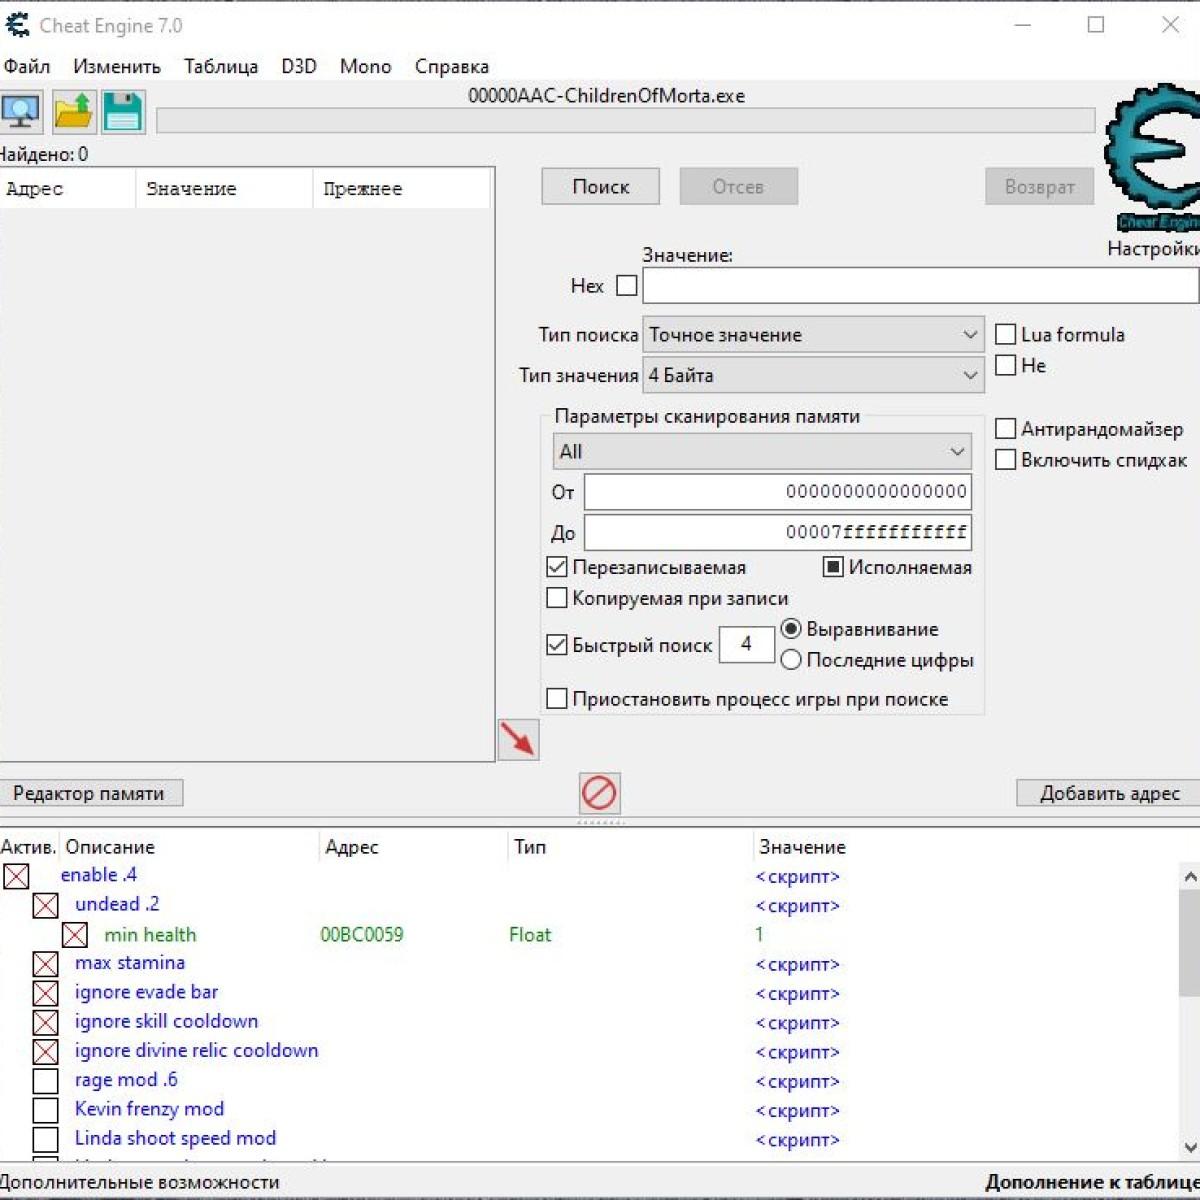Click the open folder icon in toolbar
This screenshot has height=1200, width=1200.
tap(73, 112)
